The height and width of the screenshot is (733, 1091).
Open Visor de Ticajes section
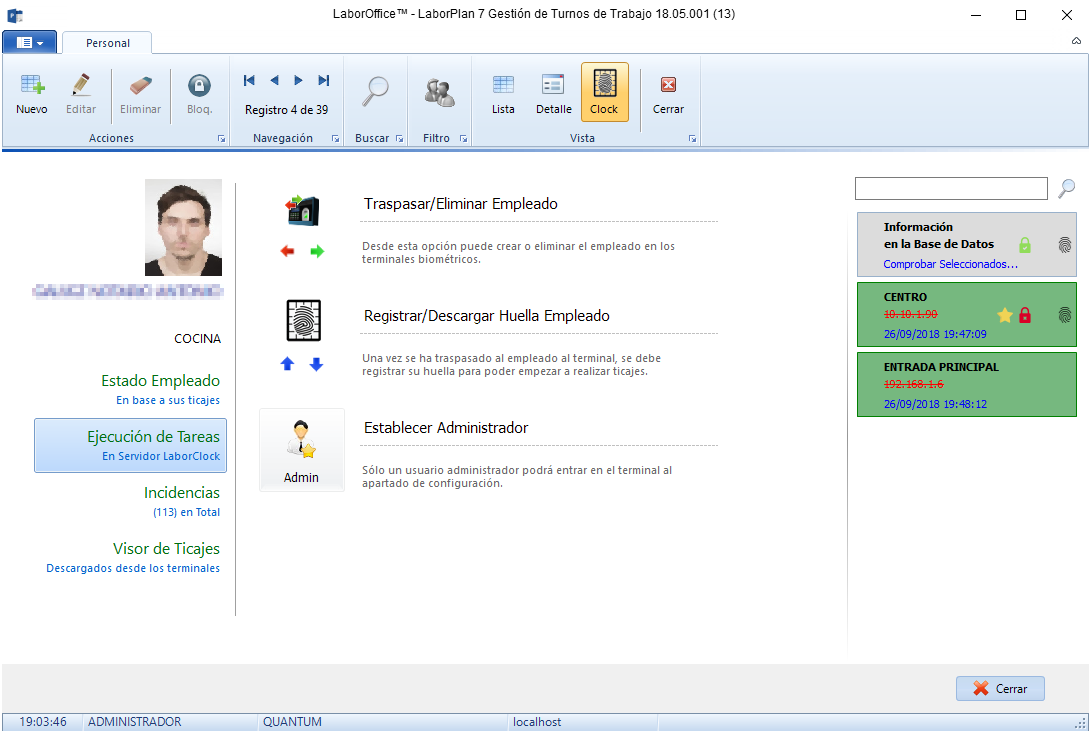(133, 558)
